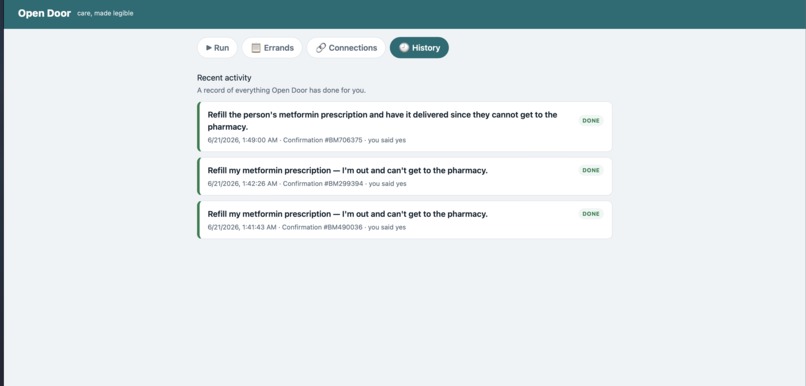Open the Connections tab

[x=346, y=48]
